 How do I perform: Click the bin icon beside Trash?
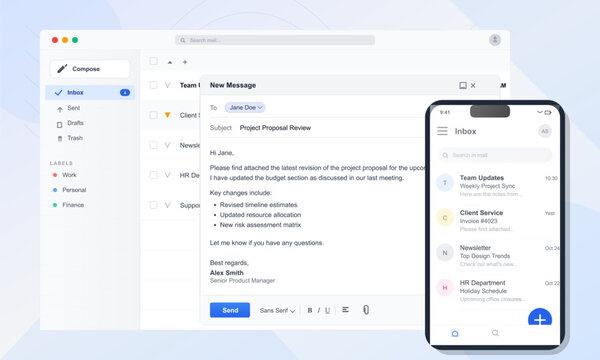point(60,138)
